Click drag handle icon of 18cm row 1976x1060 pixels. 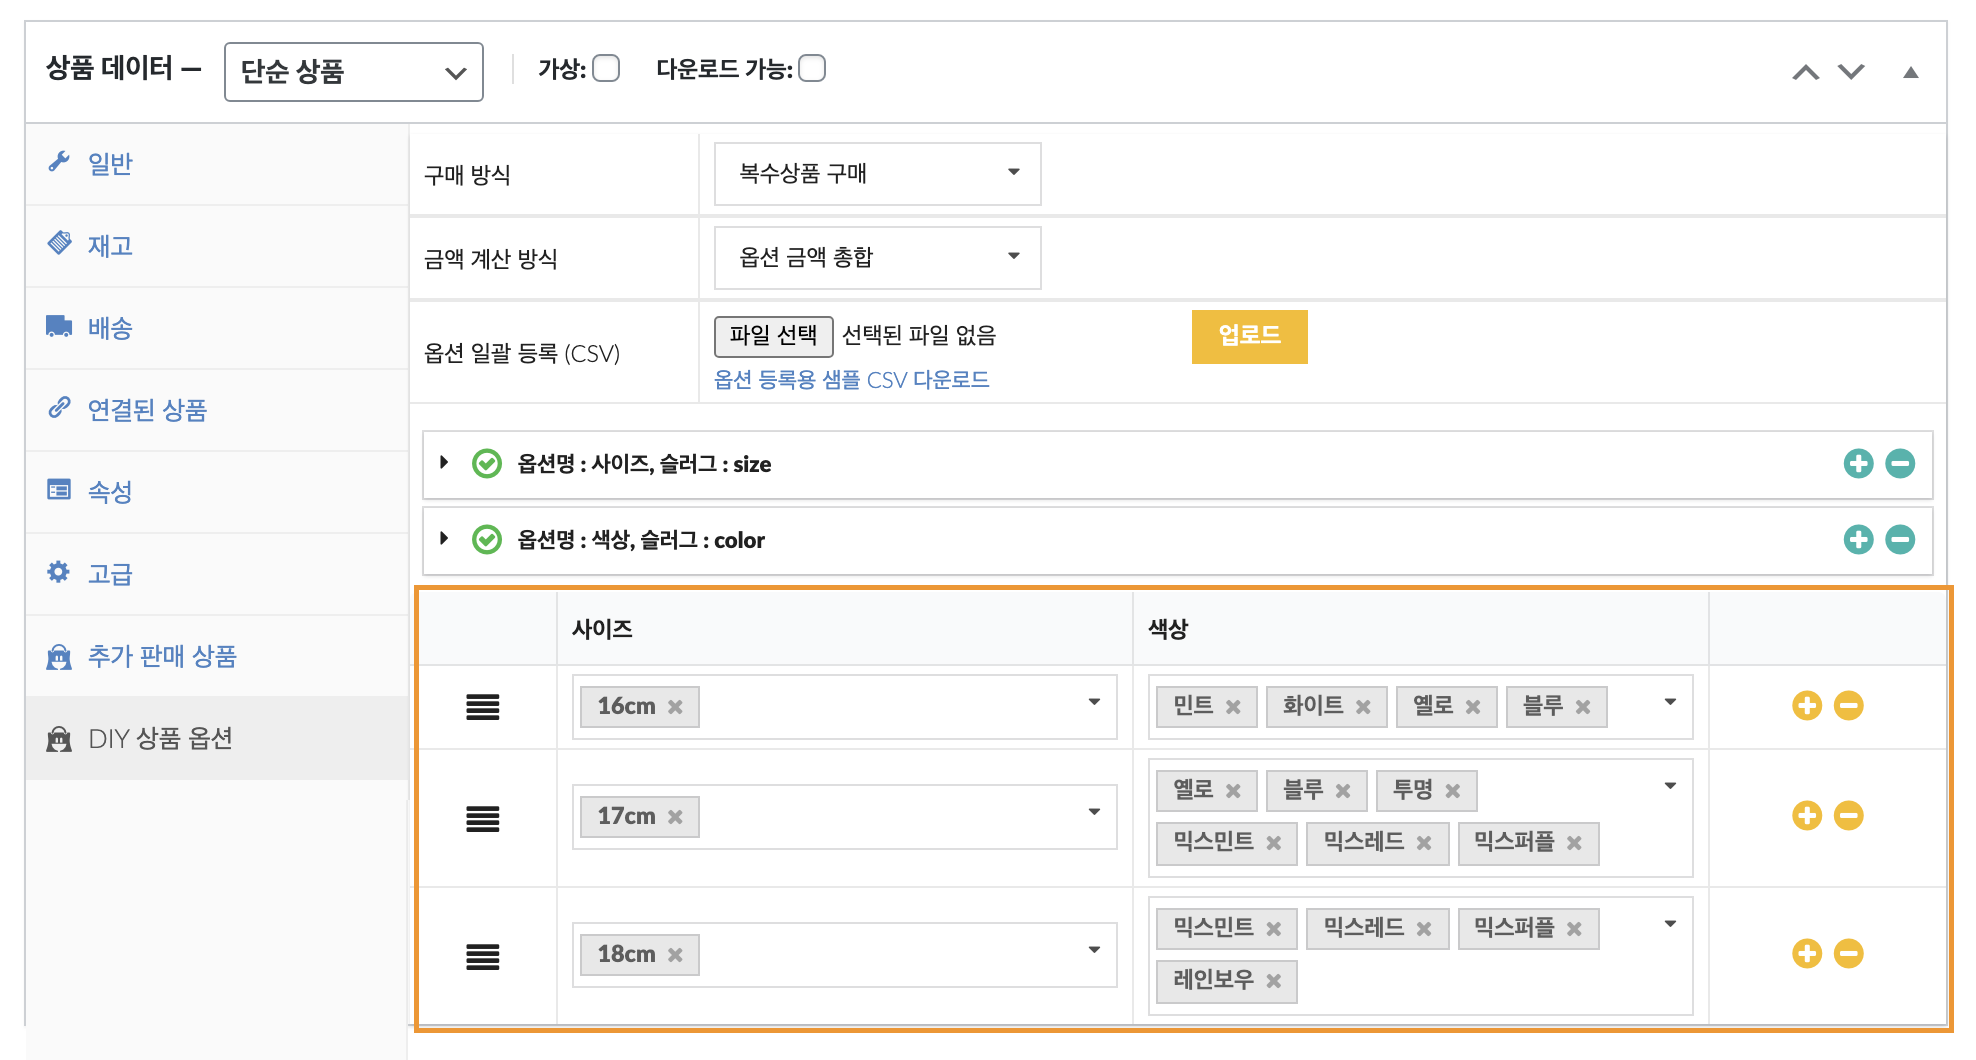point(482,957)
